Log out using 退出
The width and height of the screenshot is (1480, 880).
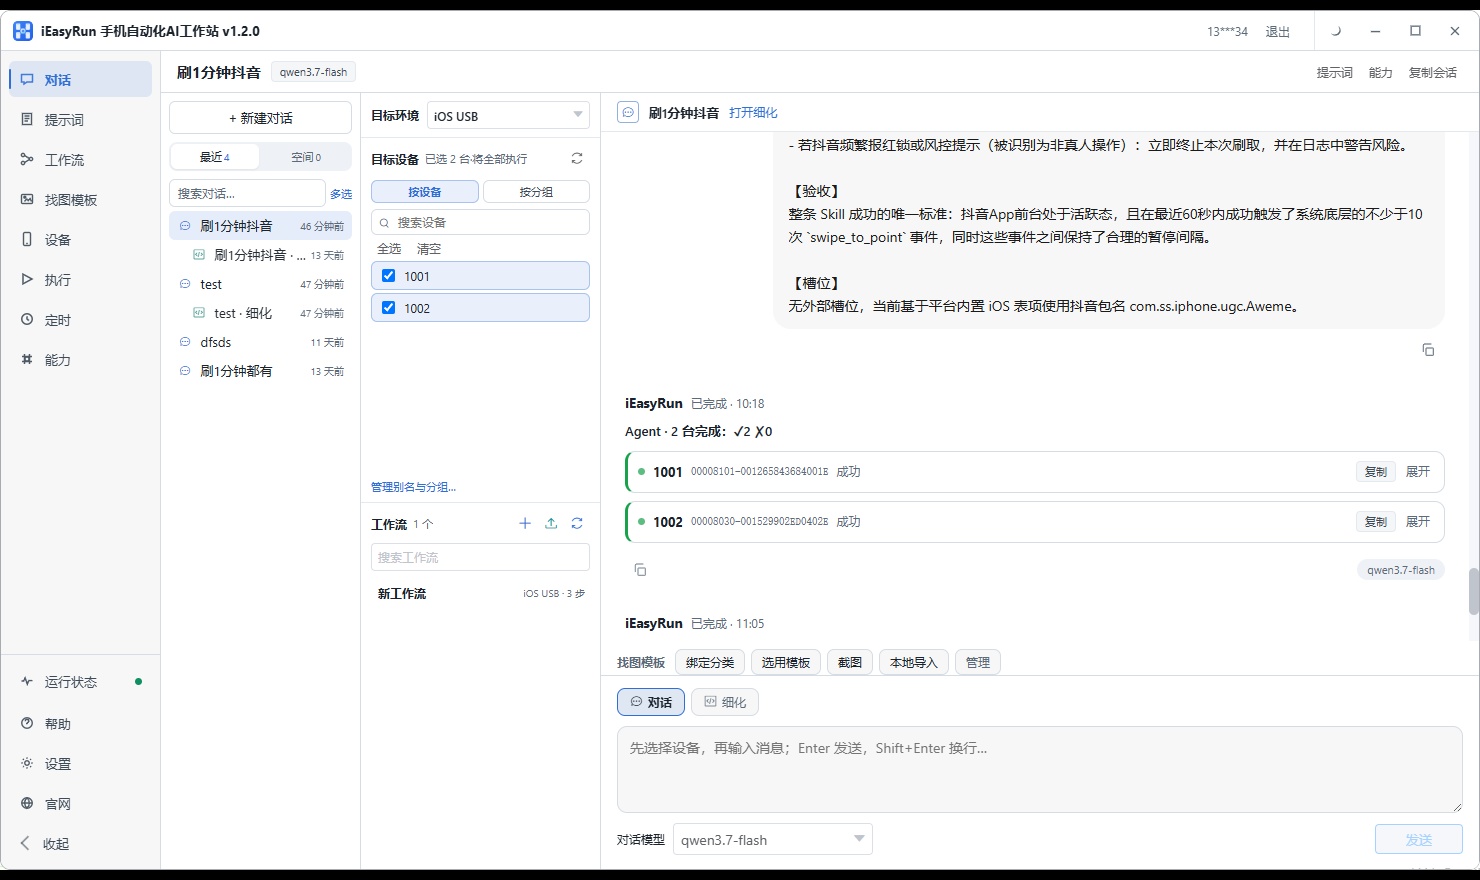point(1278,32)
